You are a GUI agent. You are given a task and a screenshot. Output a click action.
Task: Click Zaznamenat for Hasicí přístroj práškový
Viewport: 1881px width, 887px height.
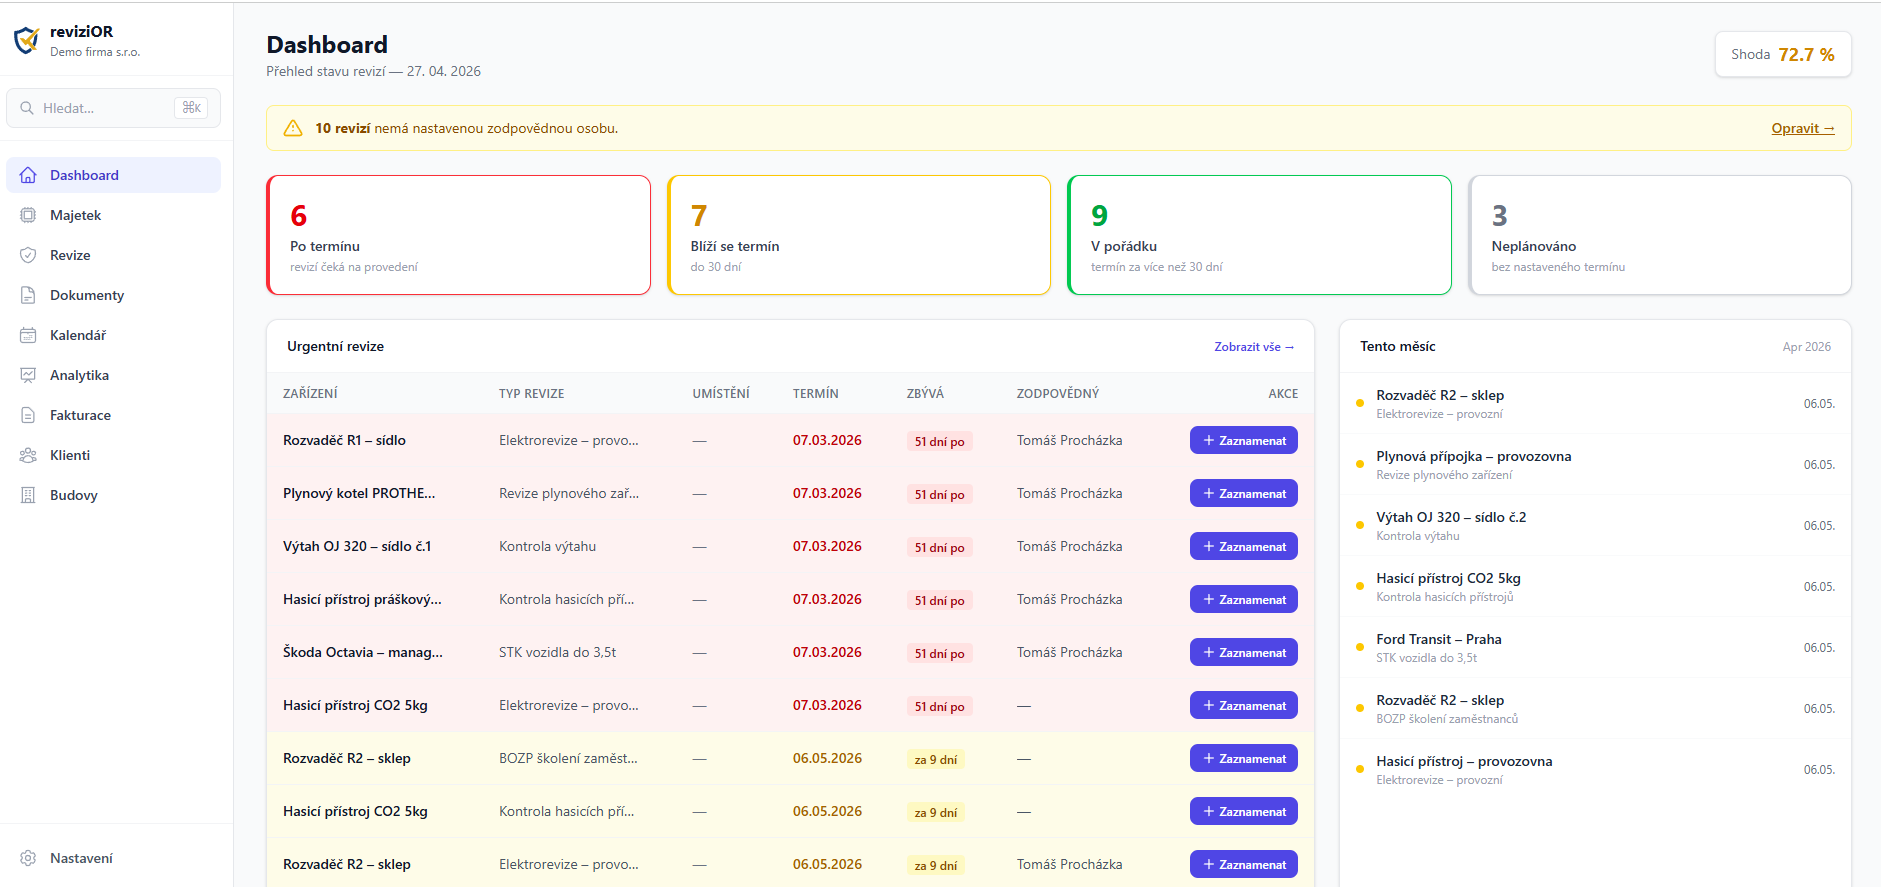pos(1244,599)
